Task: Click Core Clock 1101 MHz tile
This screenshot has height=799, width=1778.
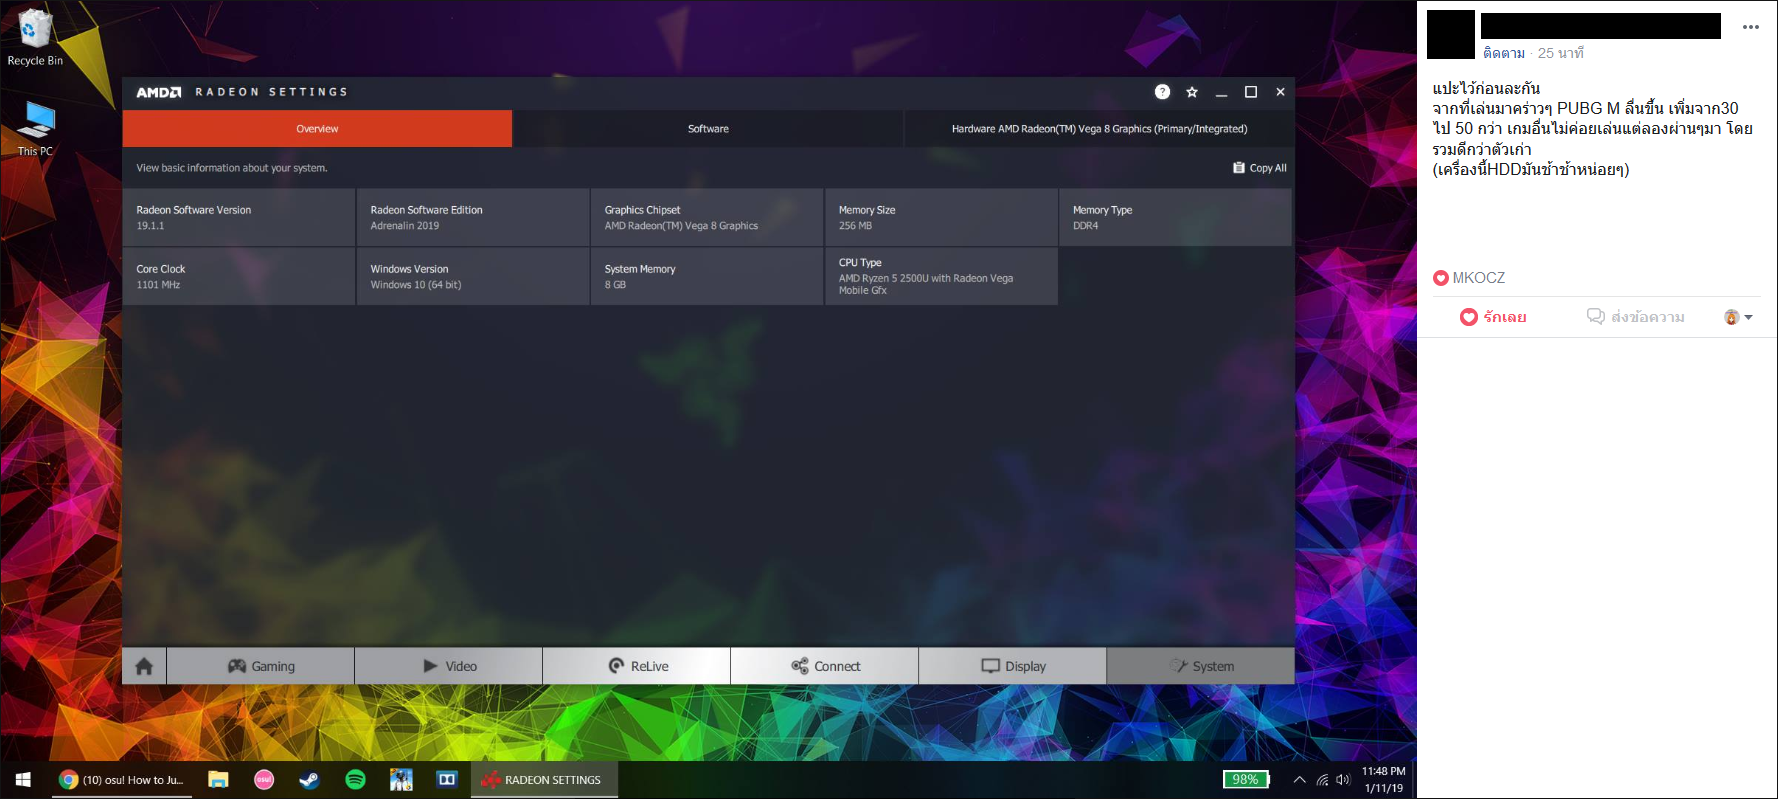Action: click(x=239, y=276)
